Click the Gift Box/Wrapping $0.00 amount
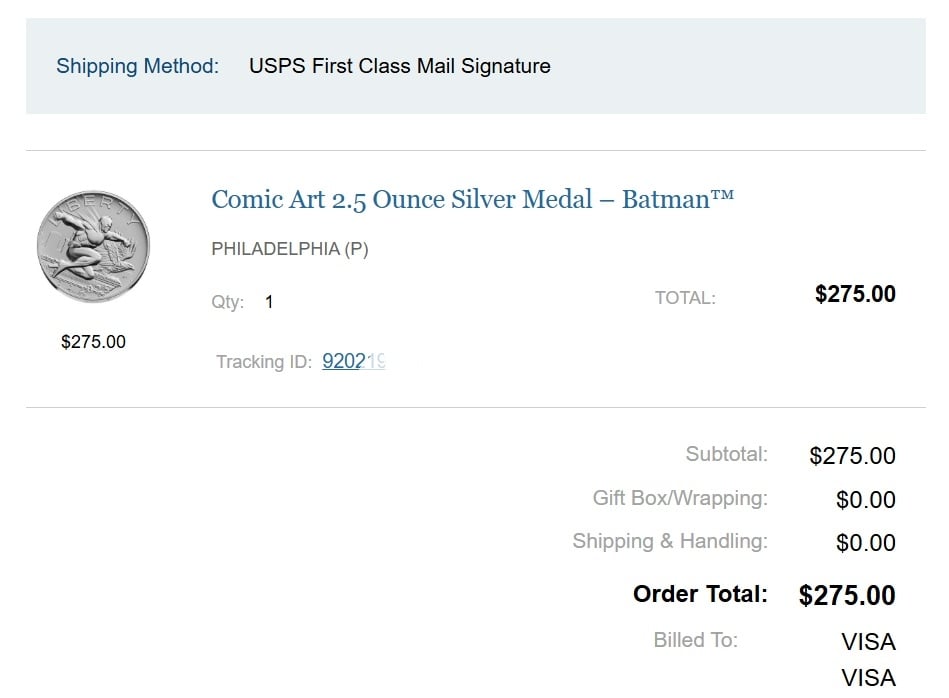 point(865,500)
